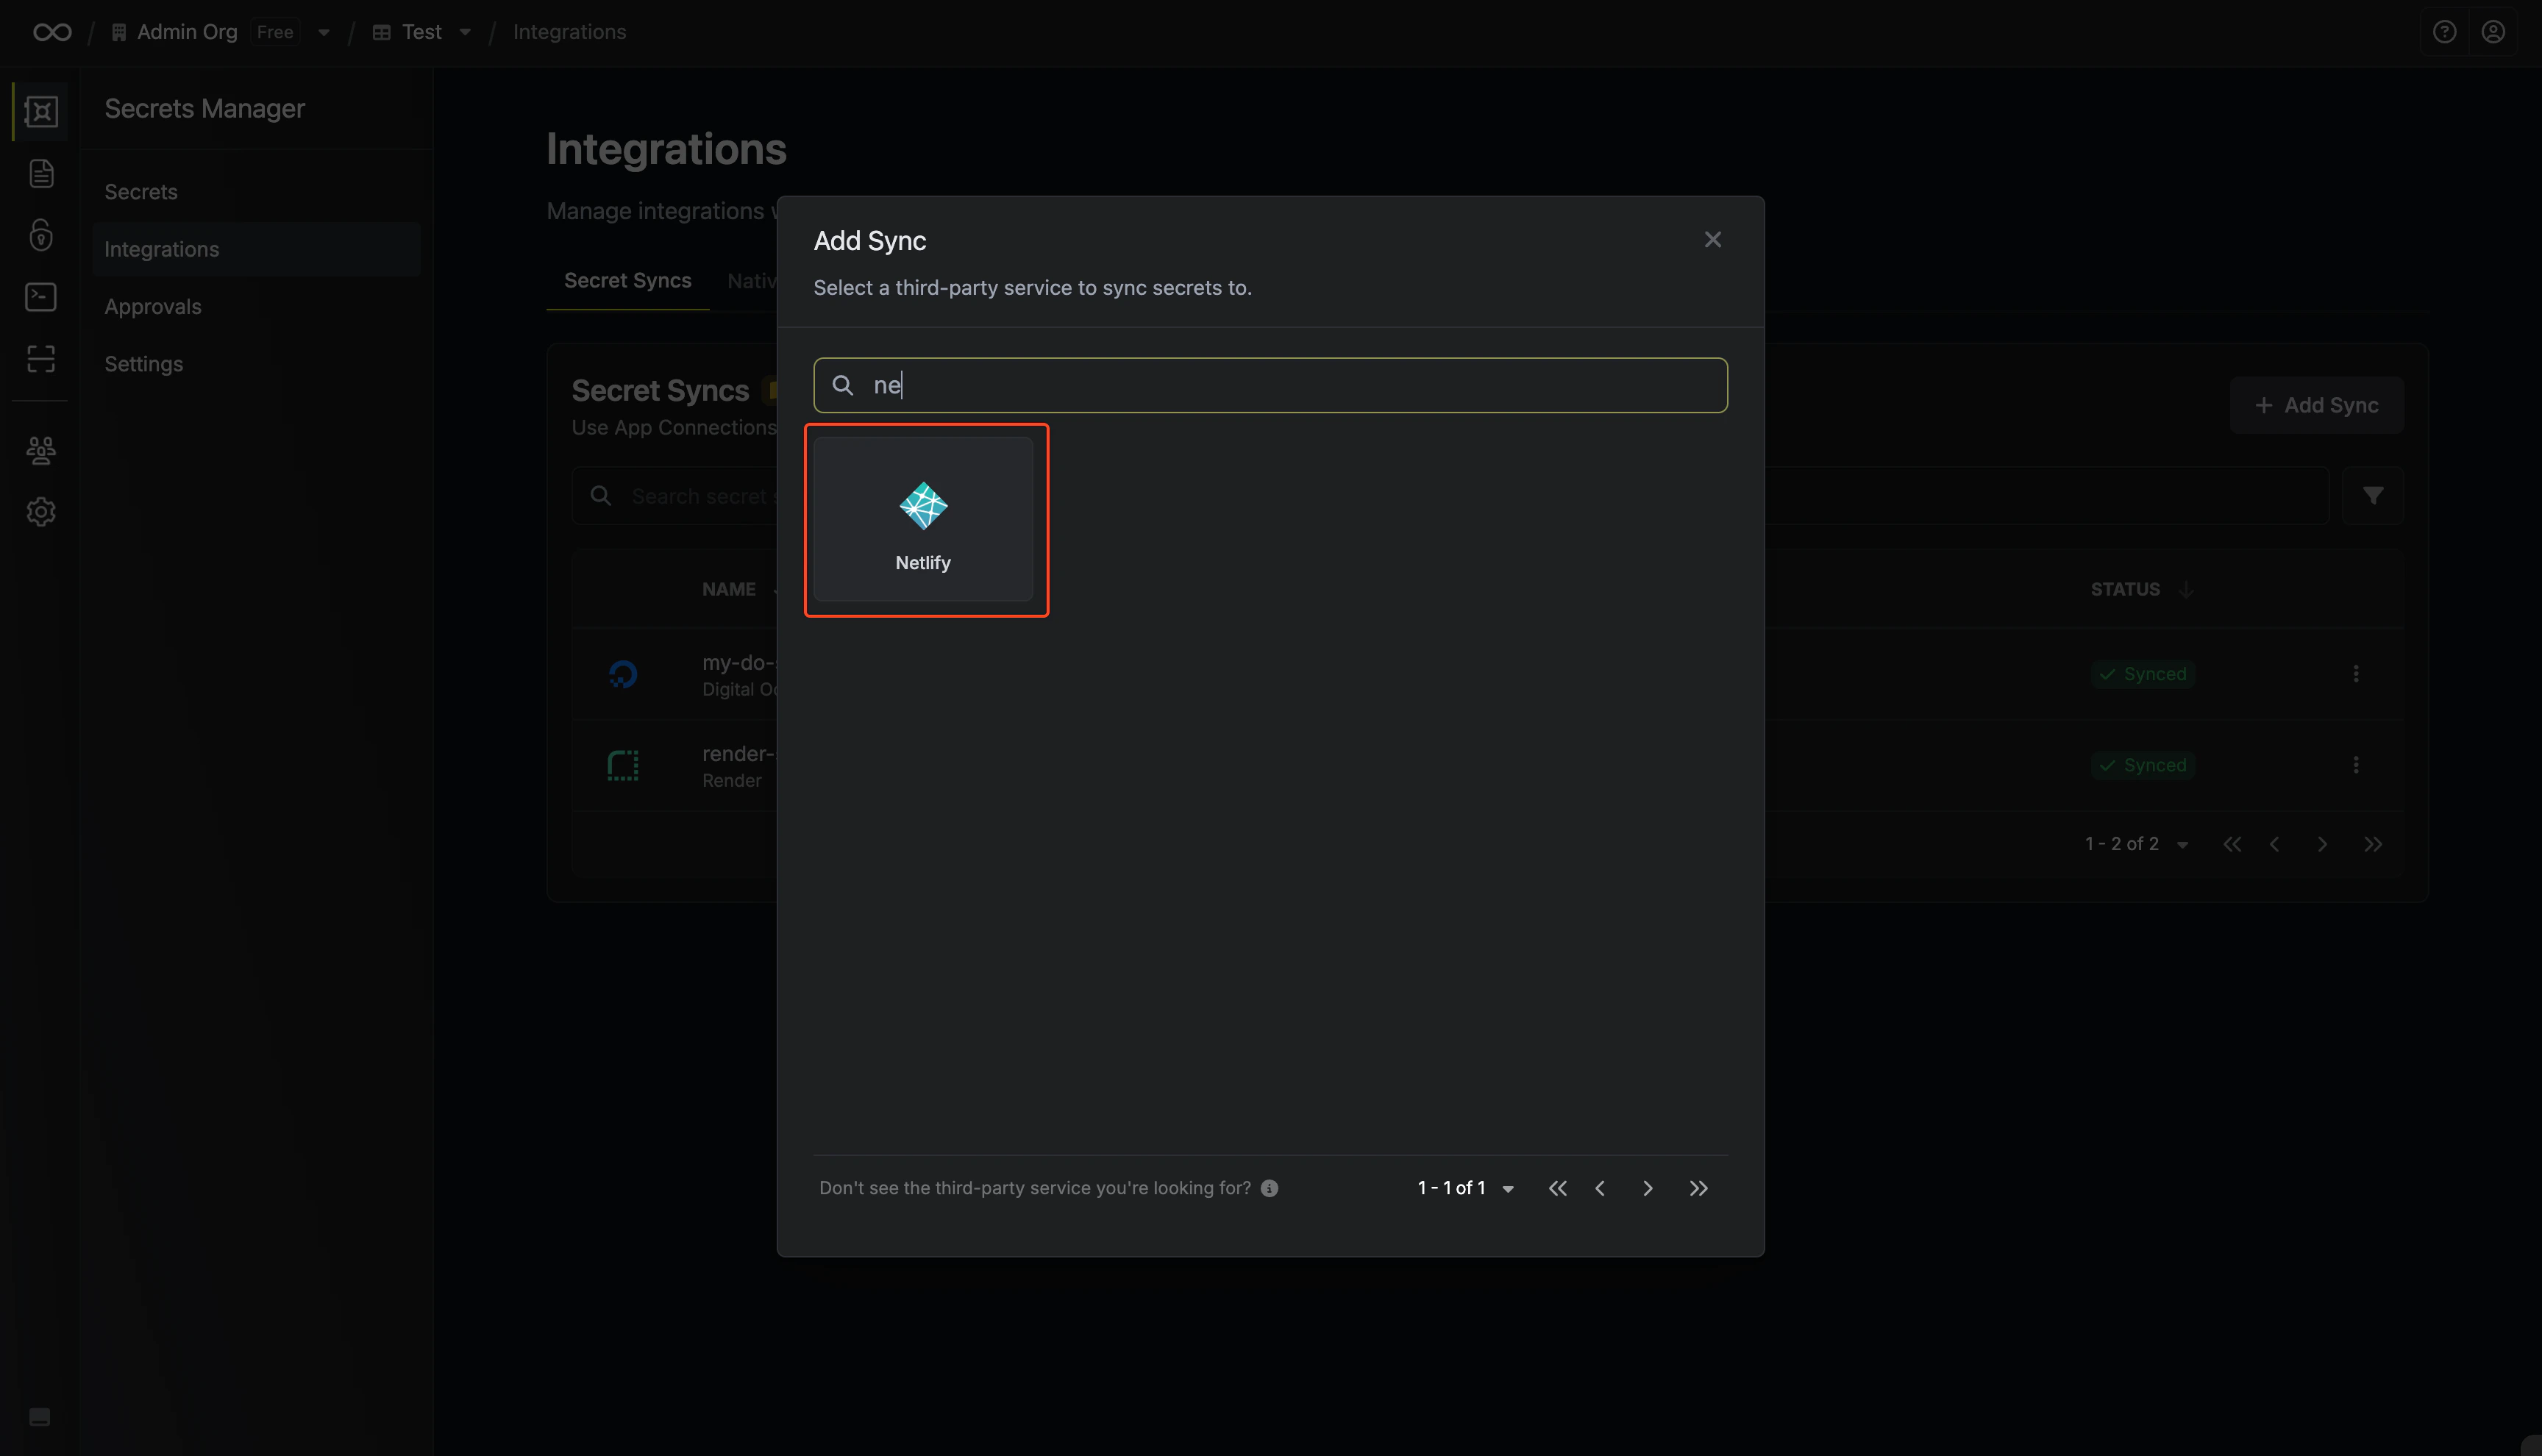The width and height of the screenshot is (2542, 1456).
Task: Click the info icon beside 'Don't see the third-party service'
Action: tap(1269, 1188)
